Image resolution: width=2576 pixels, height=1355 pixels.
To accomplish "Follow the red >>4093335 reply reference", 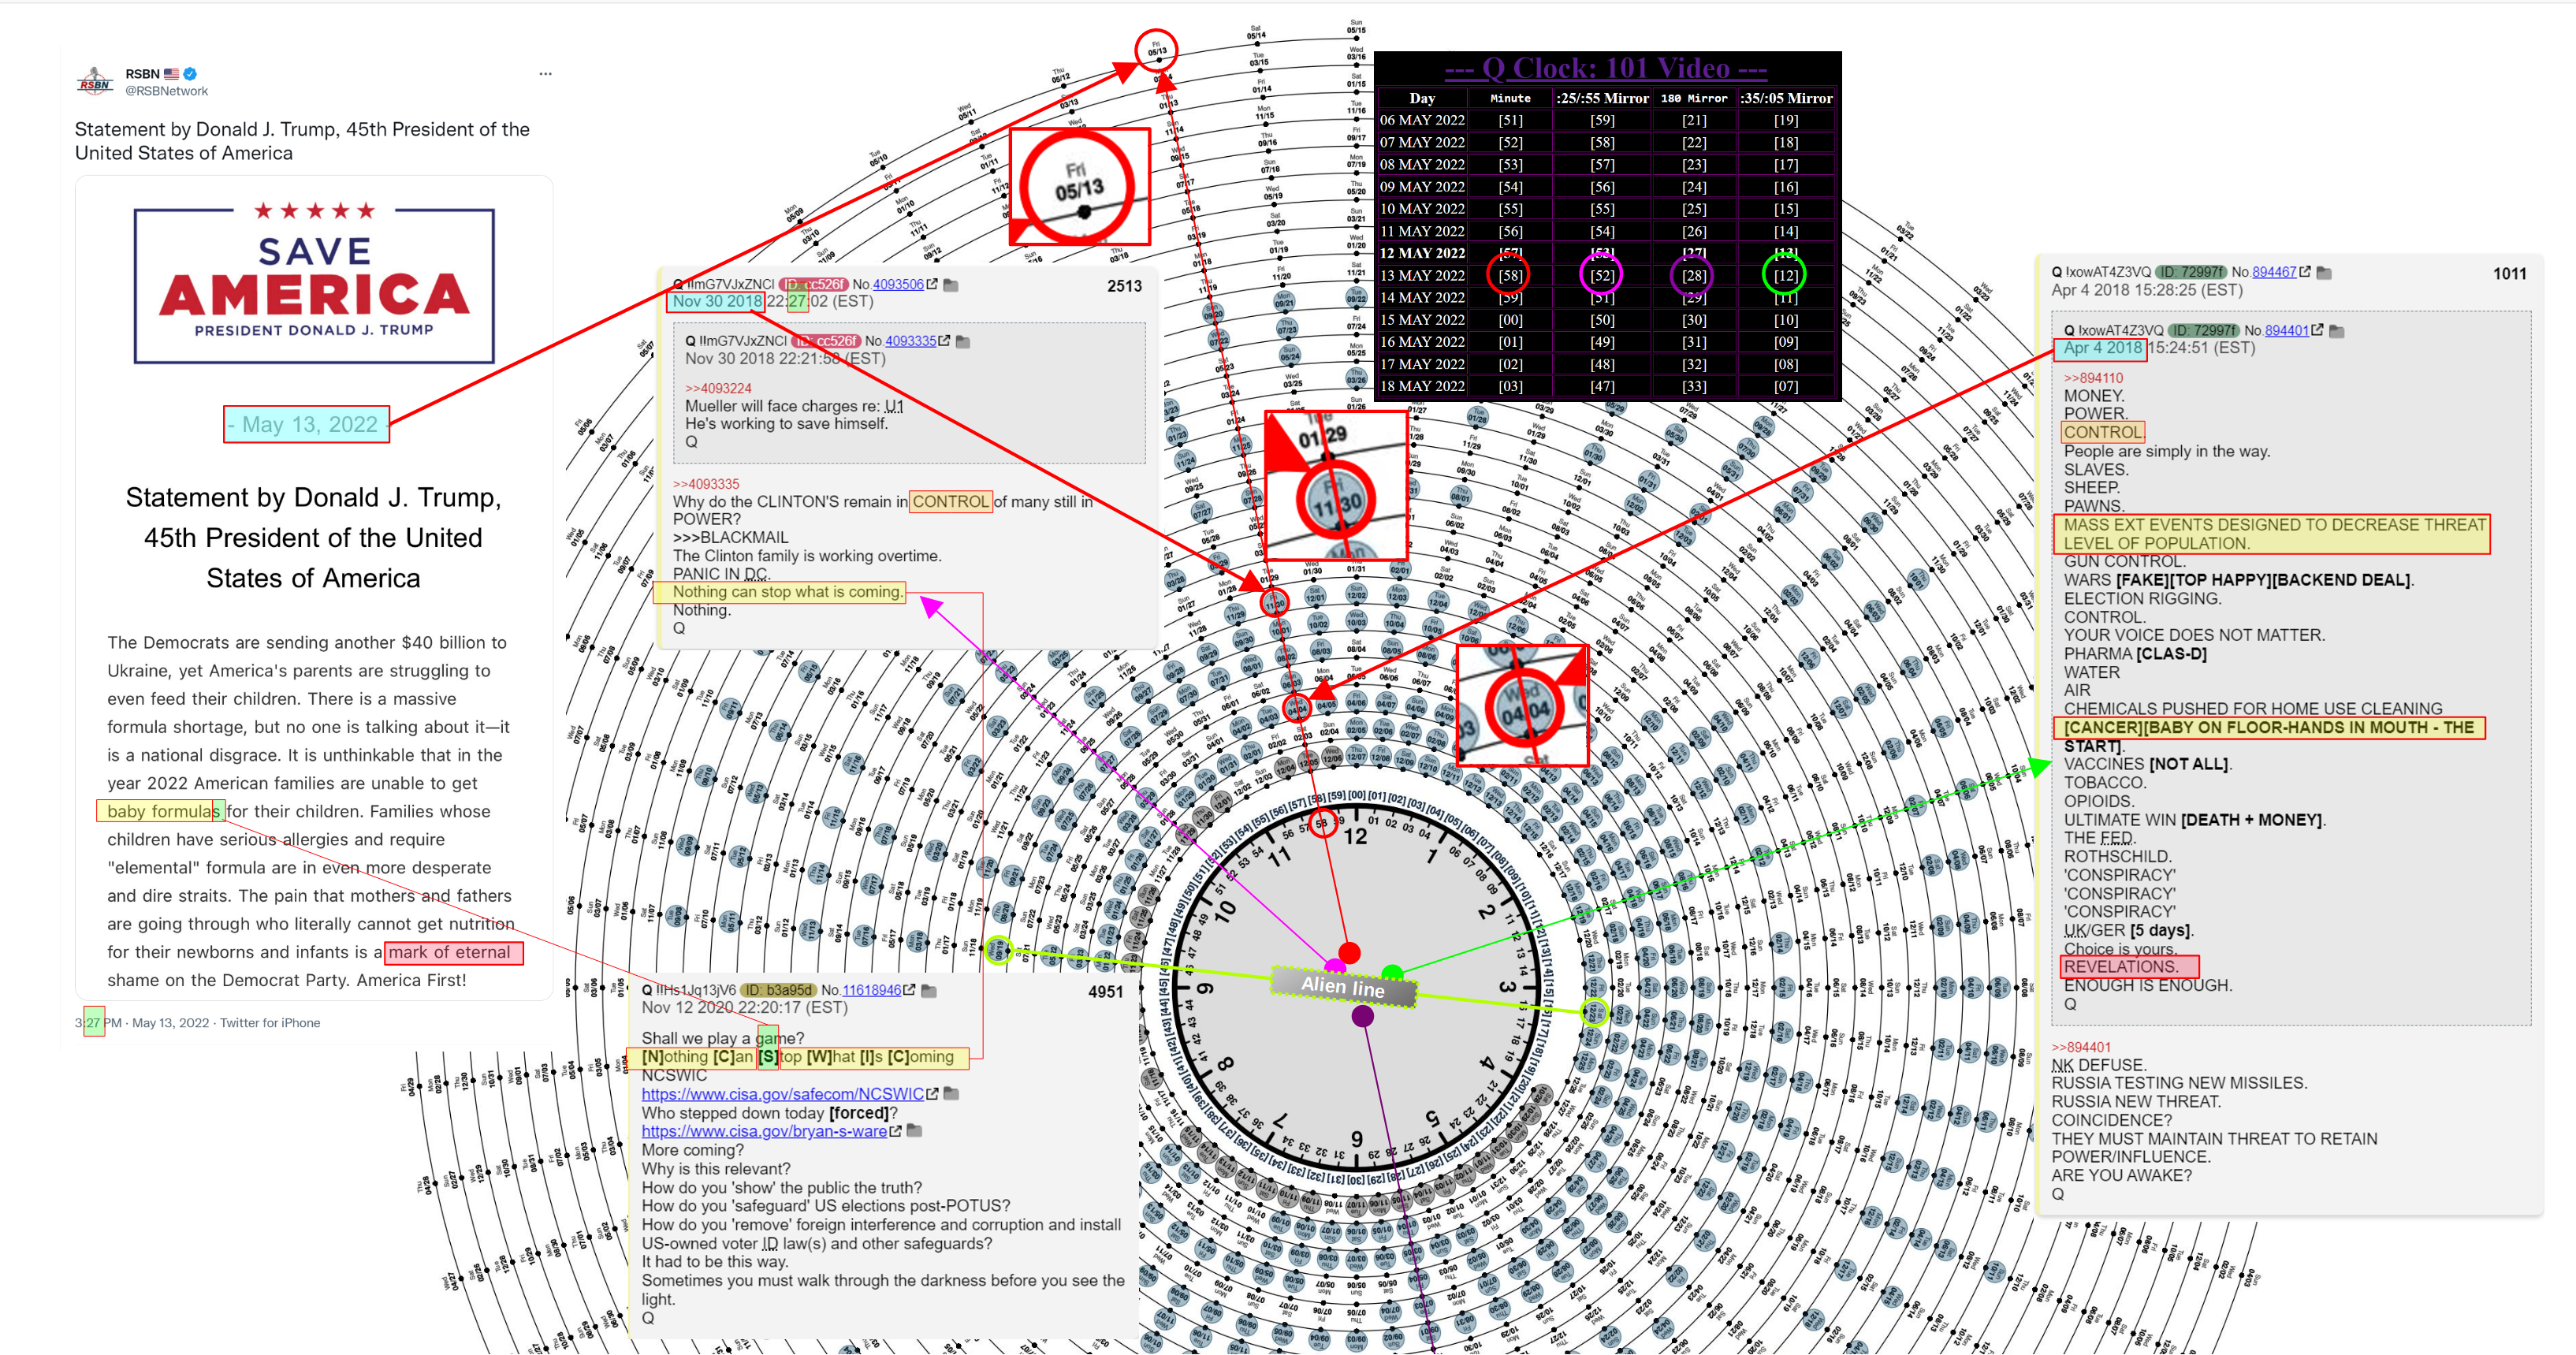I will pyautogui.click(x=706, y=484).
